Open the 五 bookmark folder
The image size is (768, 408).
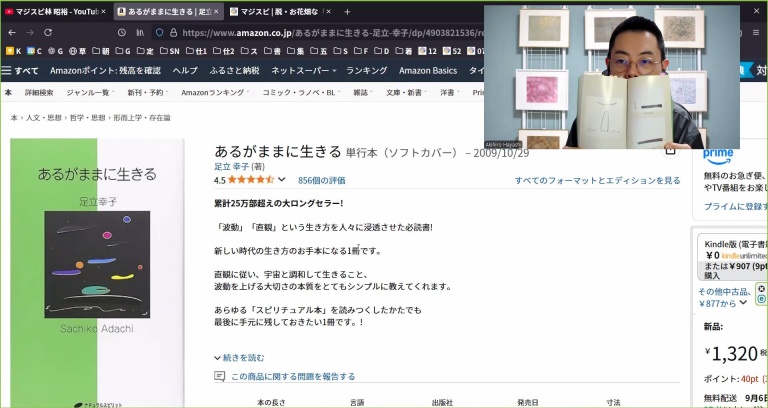(319, 51)
